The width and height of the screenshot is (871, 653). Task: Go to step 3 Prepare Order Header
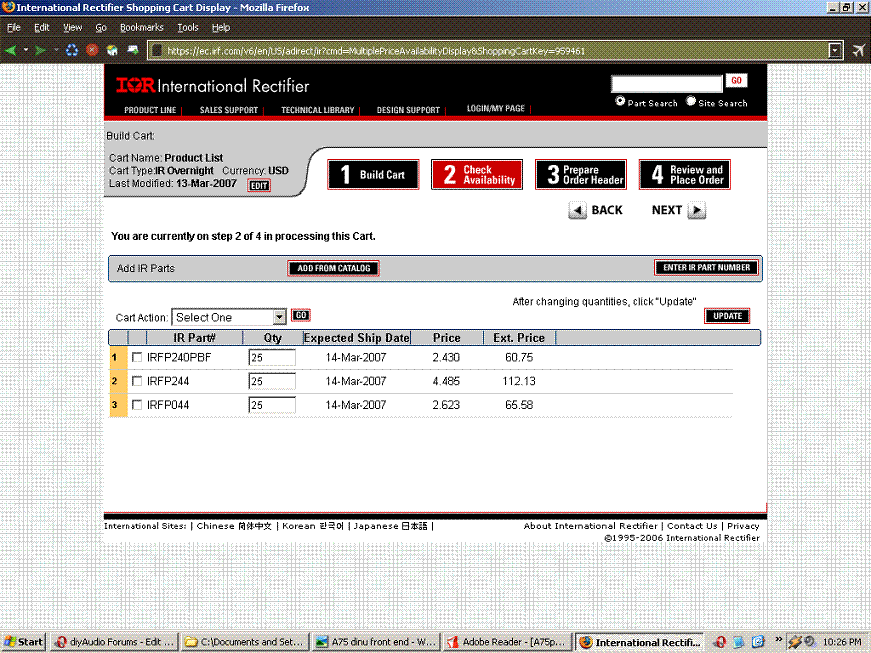[580, 174]
